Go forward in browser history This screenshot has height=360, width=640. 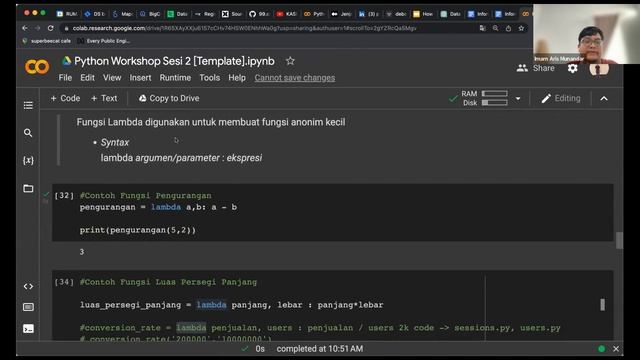38,28
